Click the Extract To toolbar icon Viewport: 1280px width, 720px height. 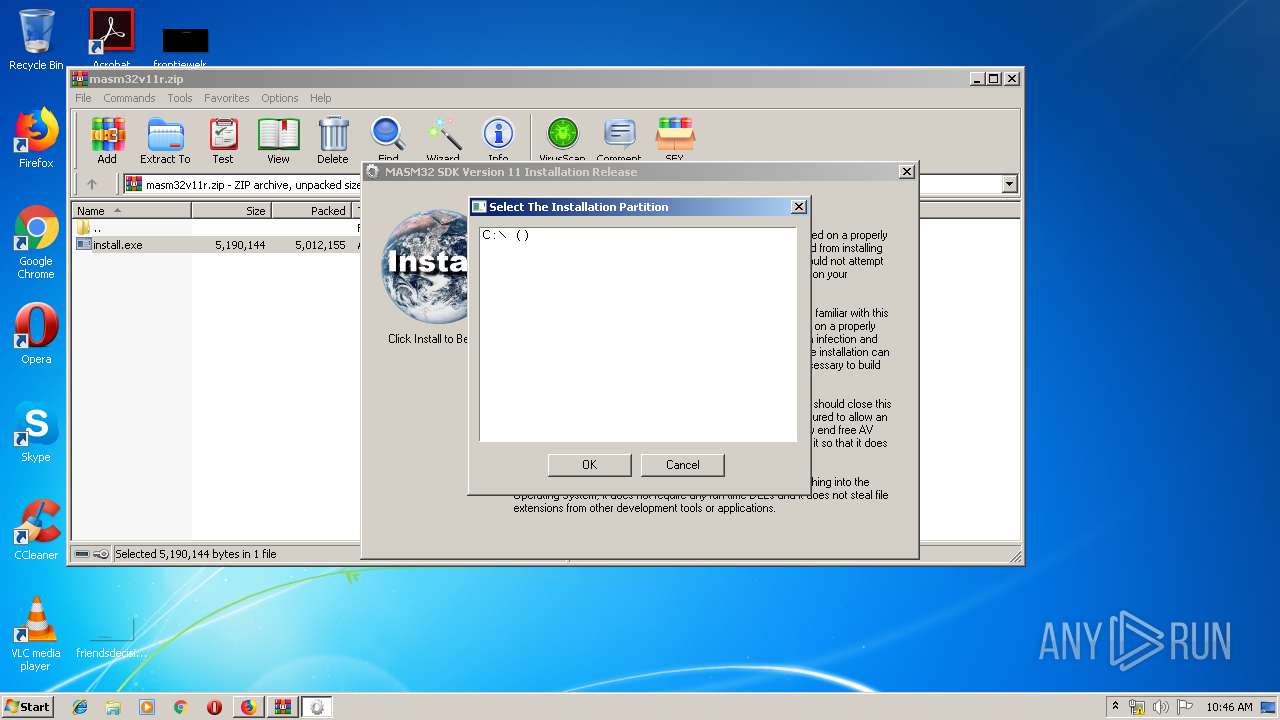(x=165, y=140)
